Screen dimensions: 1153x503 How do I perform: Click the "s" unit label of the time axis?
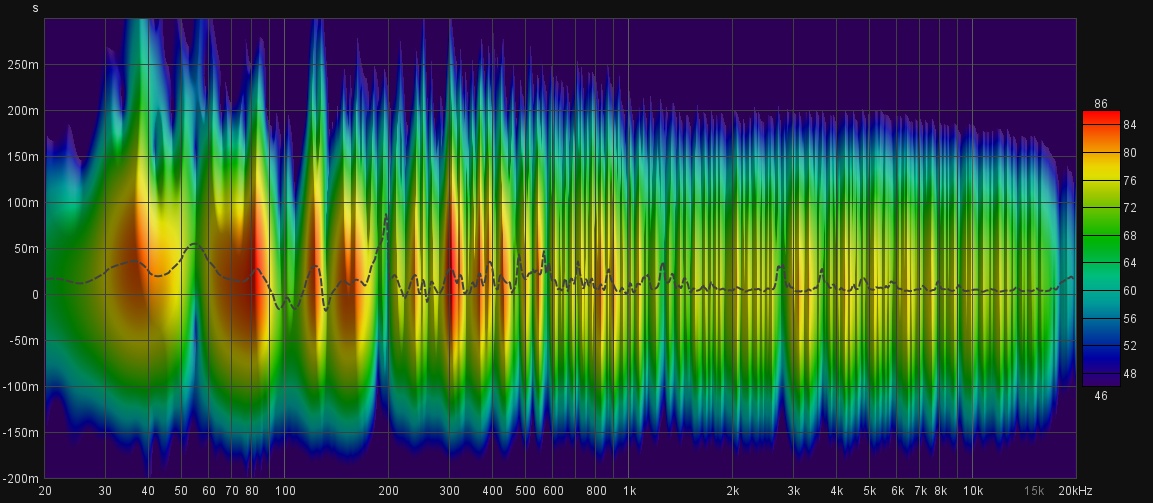[x=36, y=8]
